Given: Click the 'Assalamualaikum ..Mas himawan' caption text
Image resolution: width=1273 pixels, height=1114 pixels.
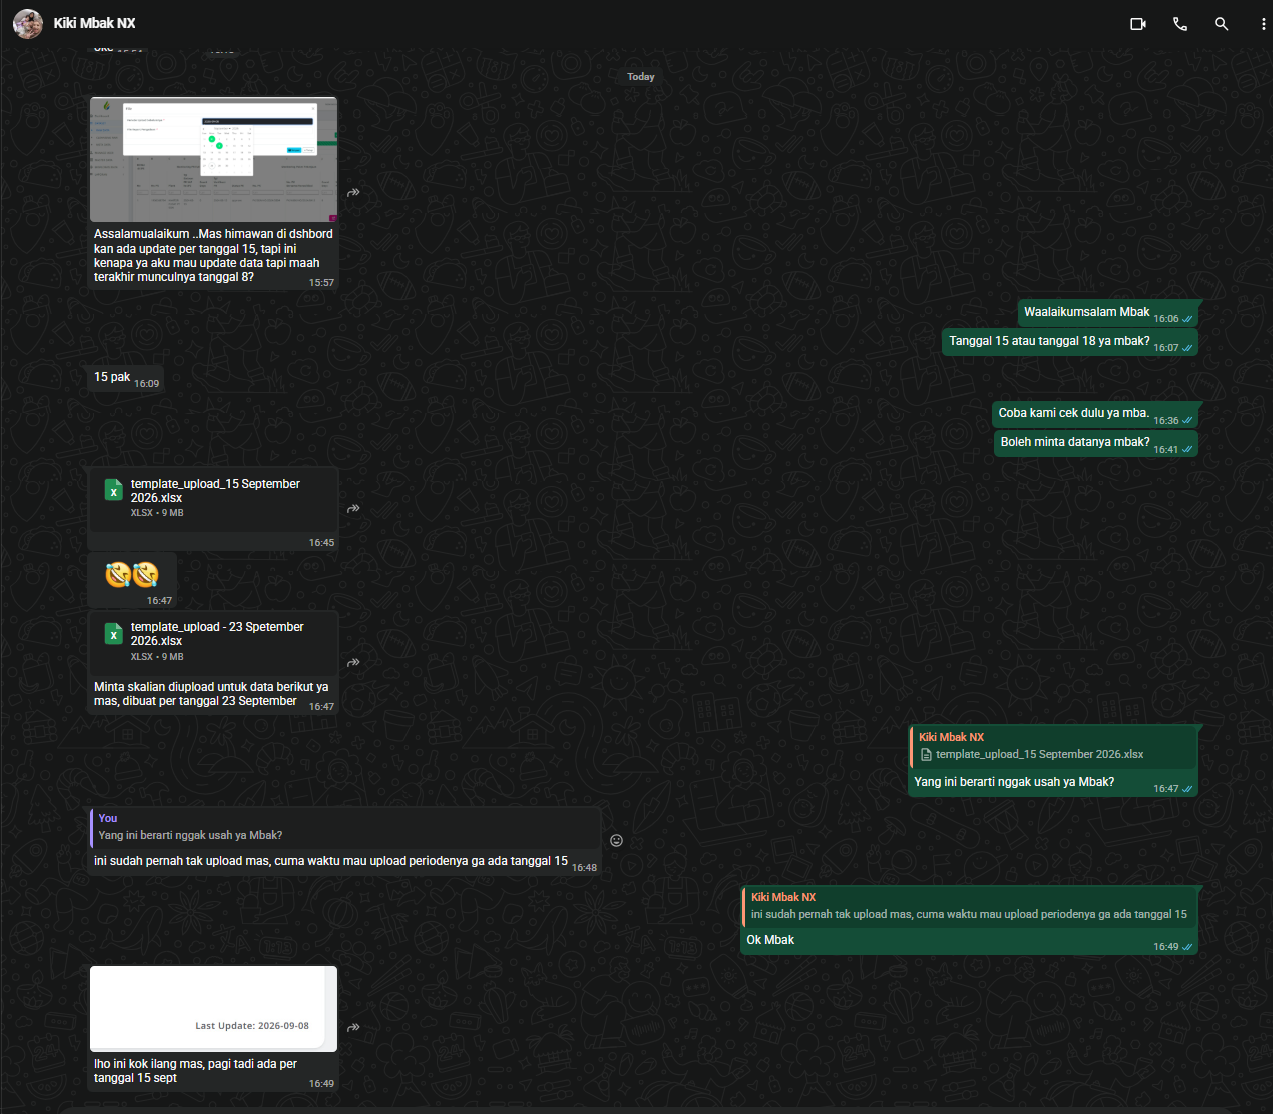Looking at the screenshot, I should (x=213, y=256).
